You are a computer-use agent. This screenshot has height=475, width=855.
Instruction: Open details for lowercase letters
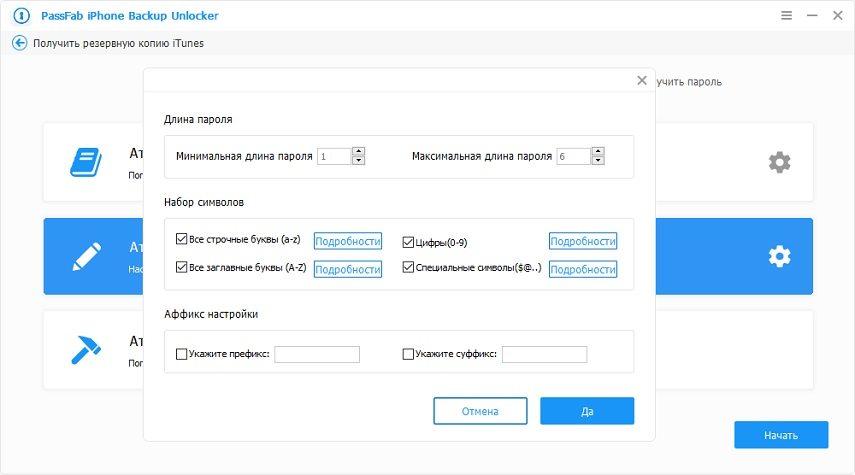pyautogui.click(x=348, y=241)
